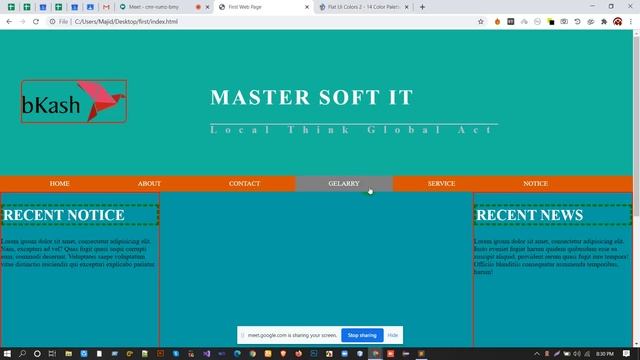The height and width of the screenshot is (360, 640).
Task: Click the profile avatar in Chrome toolbar
Action: pos(618,22)
